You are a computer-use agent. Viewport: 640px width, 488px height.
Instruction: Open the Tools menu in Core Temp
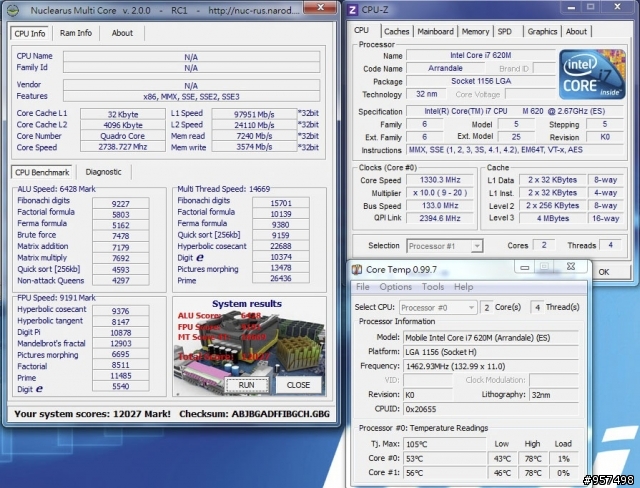pos(433,287)
